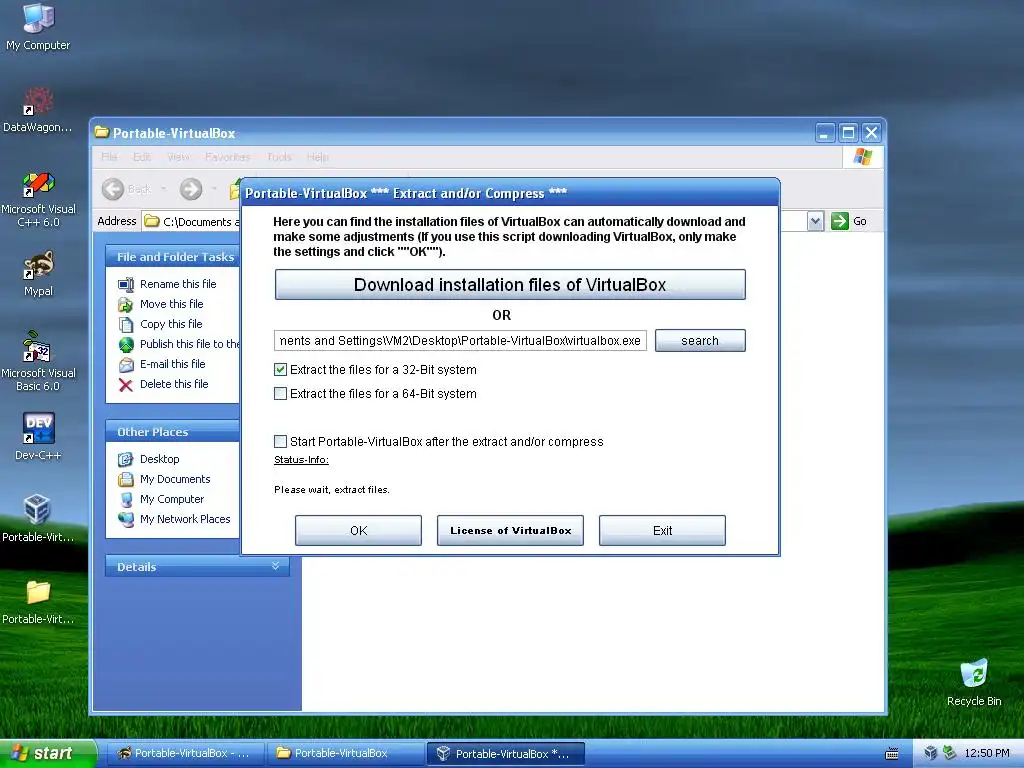Screen dimensions: 1024x768
Task: Open the Address bar dropdown arrow
Action: click(x=815, y=221)
